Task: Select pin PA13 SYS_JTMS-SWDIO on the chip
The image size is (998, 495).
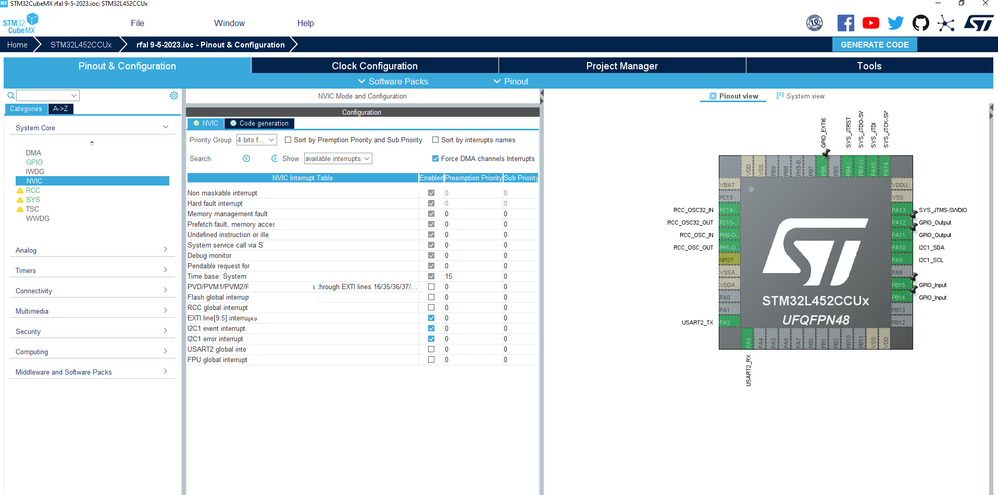Action: click(901, 210)
